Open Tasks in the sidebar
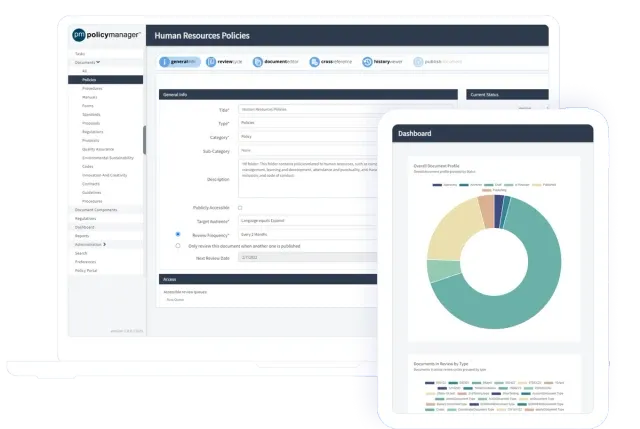The height and width of the screenshot is (429, 640). (80, 54)
